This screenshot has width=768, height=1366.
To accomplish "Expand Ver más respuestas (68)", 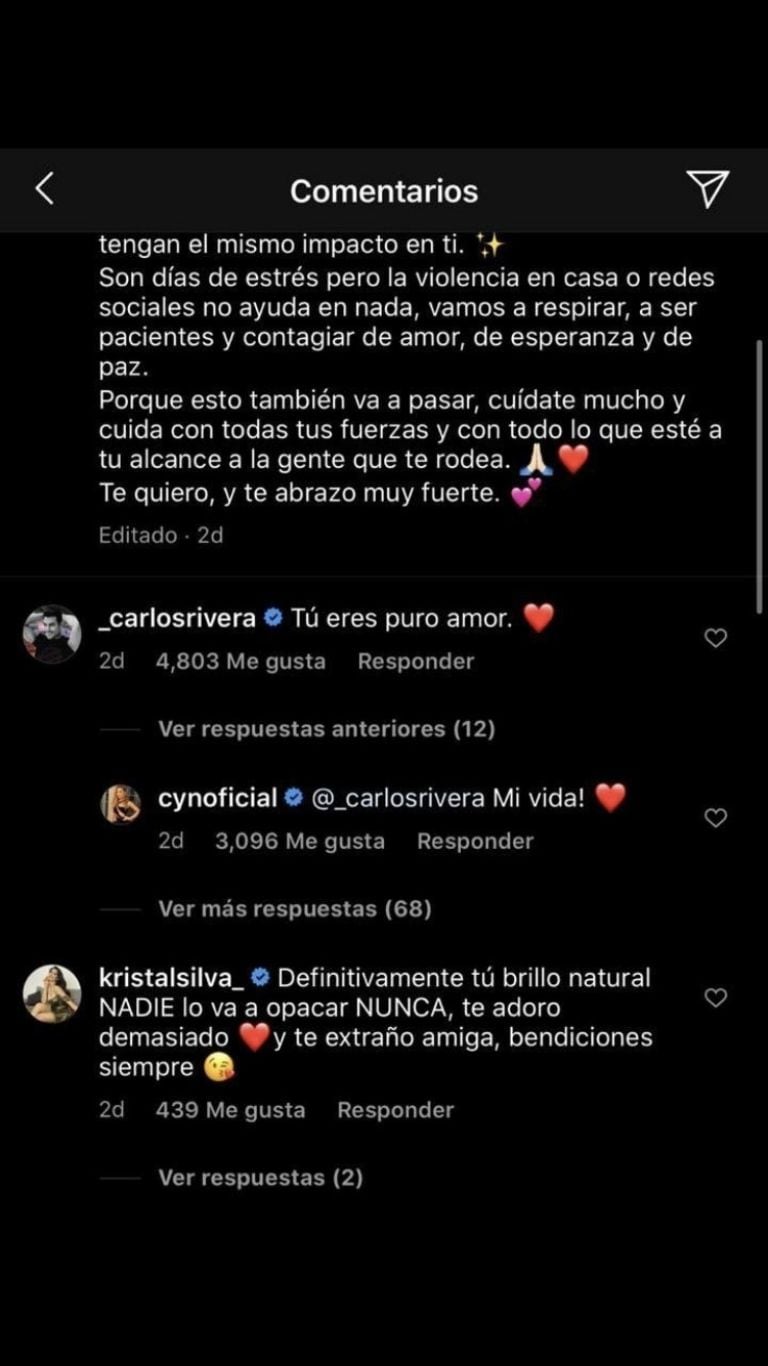I will [x=294, y=909].
